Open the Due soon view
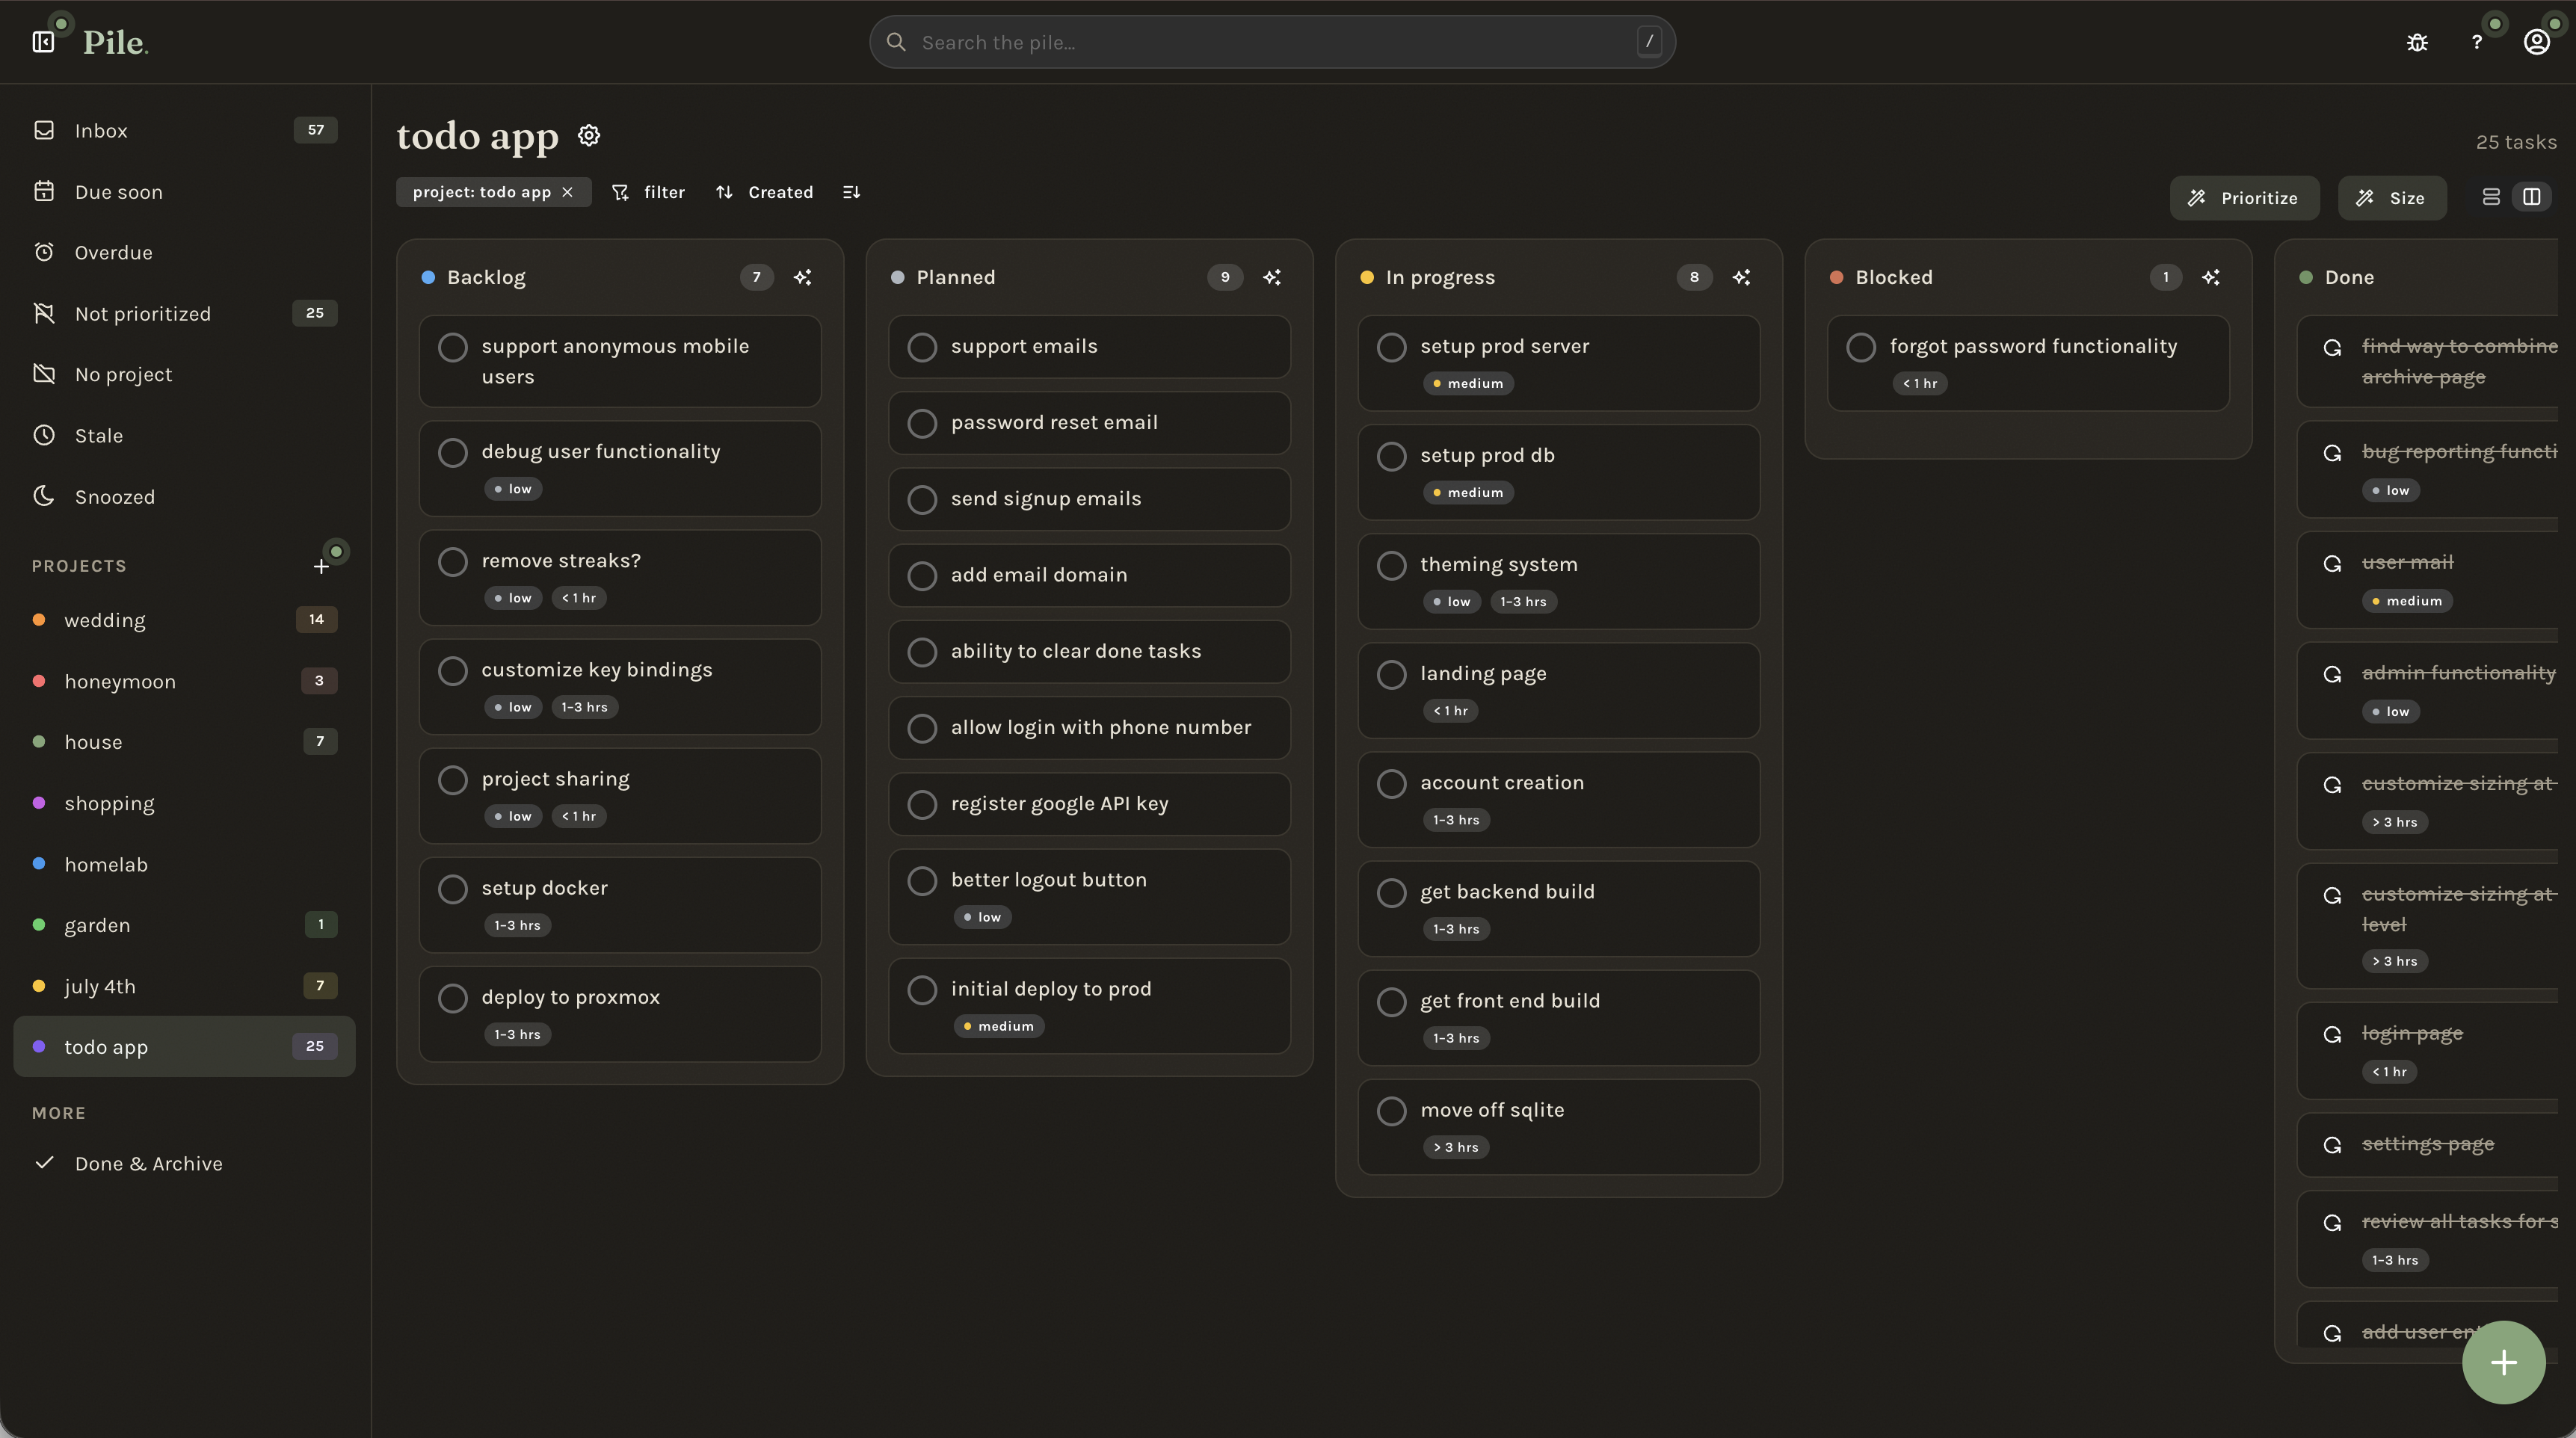Viewport: 2576px width, 1438px height. click(185, 191)
